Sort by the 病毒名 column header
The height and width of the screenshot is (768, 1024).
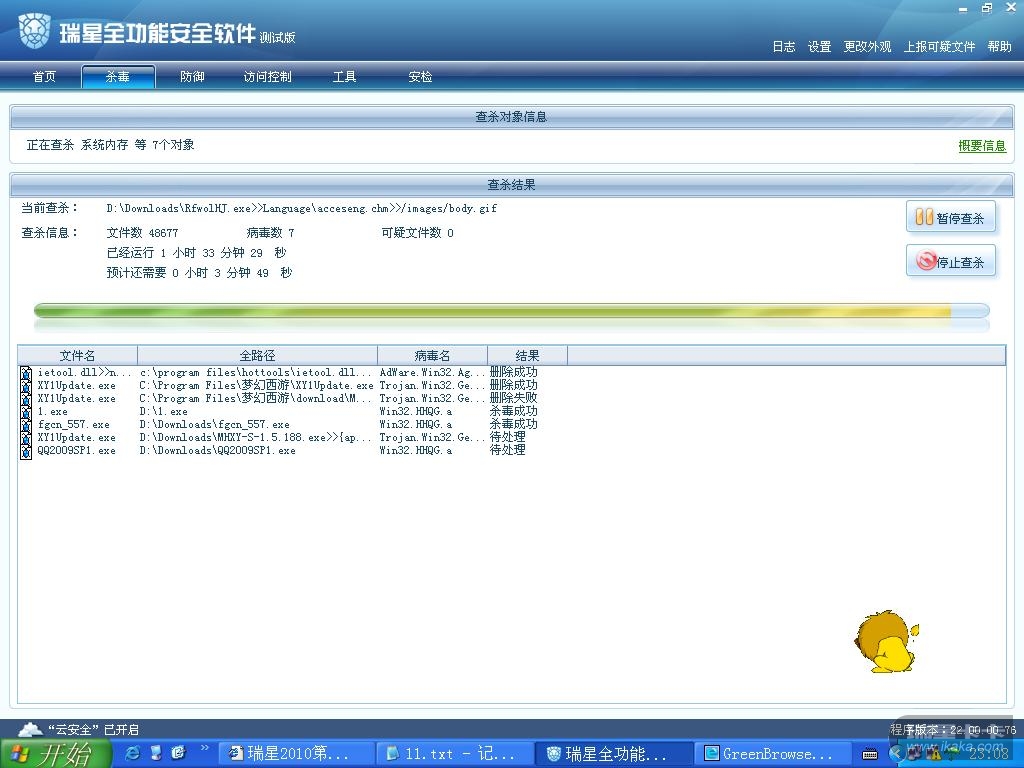tap(432, 355)
